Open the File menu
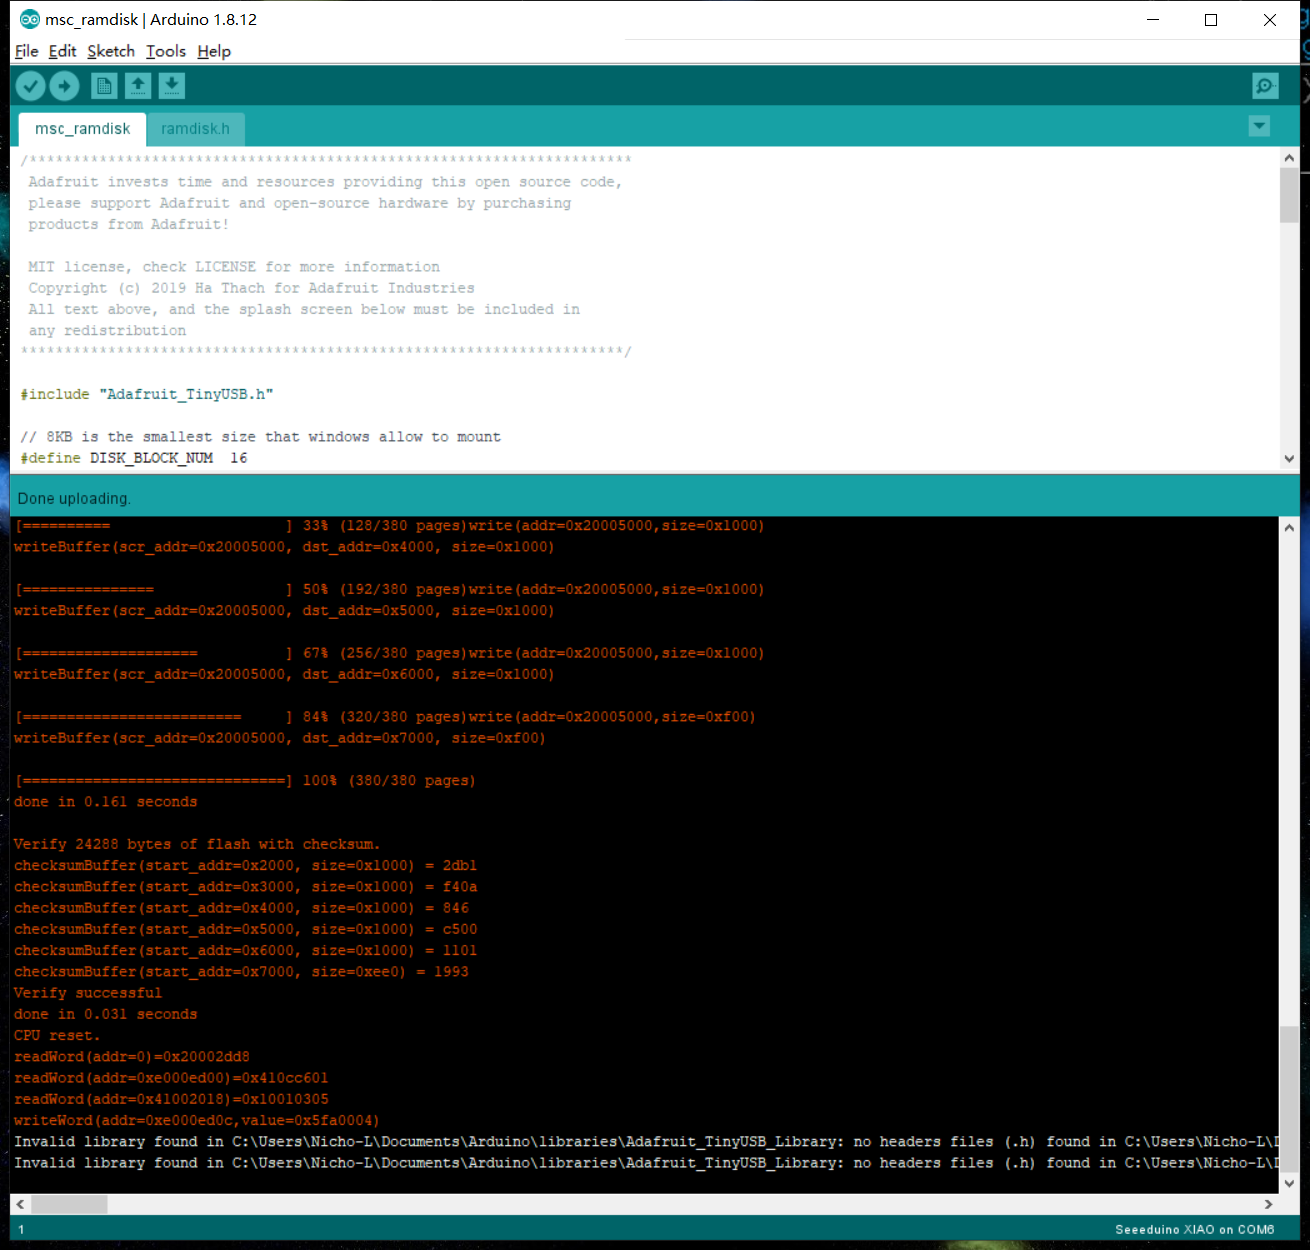 click(27, 51)
